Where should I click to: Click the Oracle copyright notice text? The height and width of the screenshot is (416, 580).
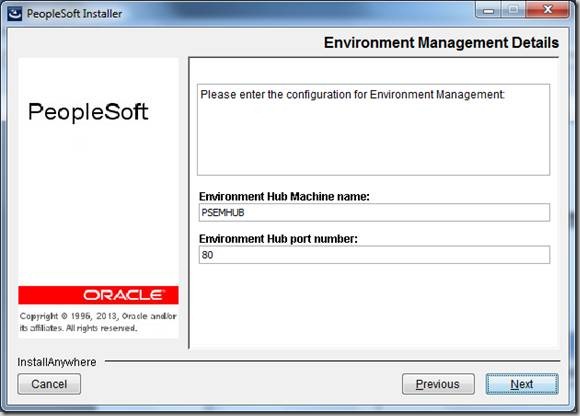click(98, 322)
